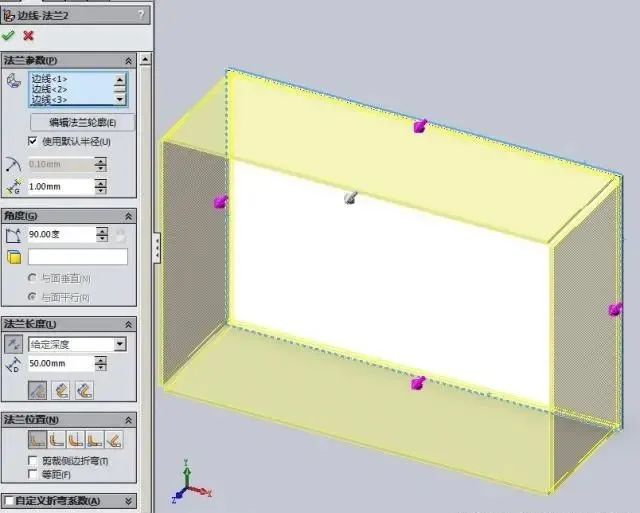This screenshot has width=640, height=513.
Task: Click the panel scrollbar up arrow
Action: coord(145,60)
